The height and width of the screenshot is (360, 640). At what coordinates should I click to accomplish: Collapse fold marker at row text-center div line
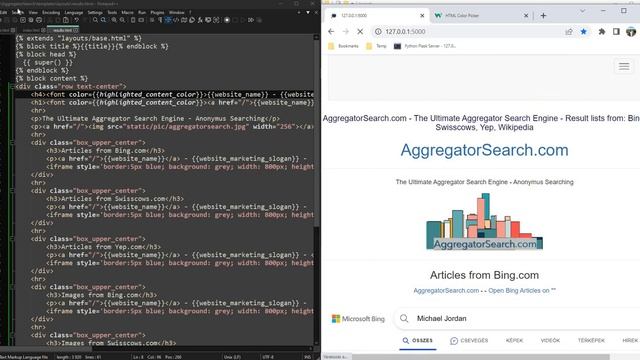(12, 87)
